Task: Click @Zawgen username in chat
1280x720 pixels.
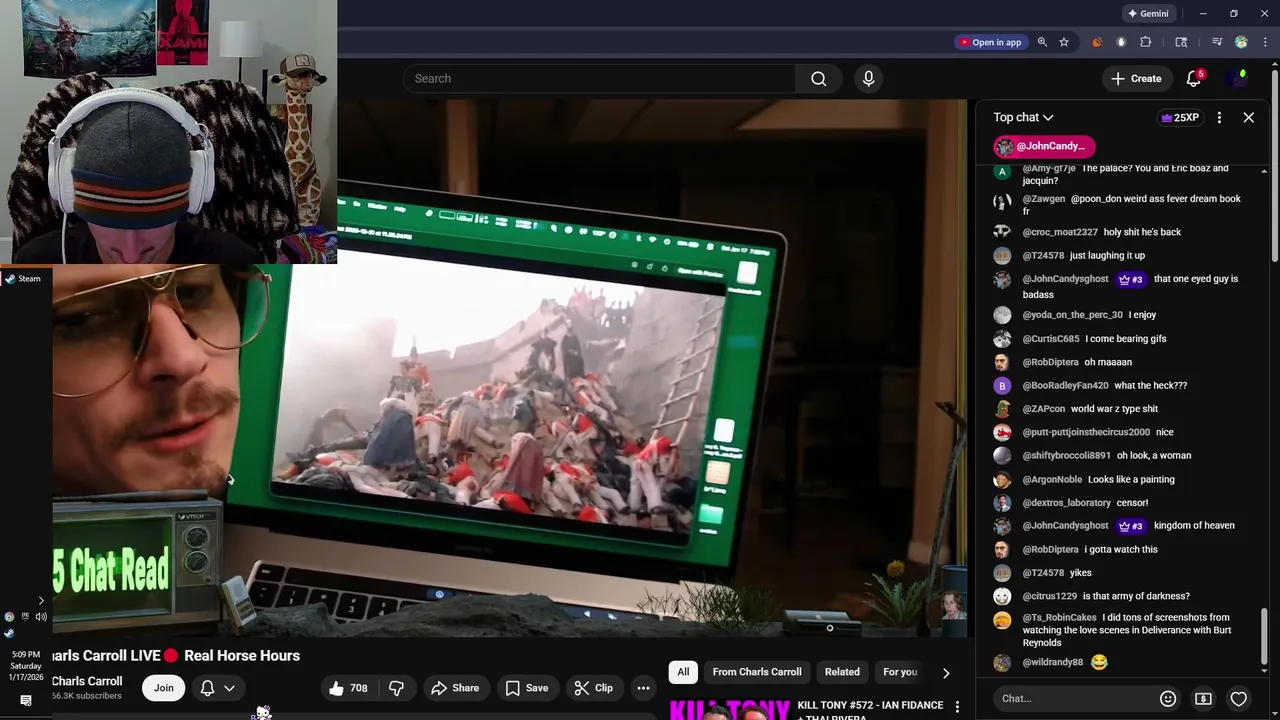Action: [1043, 199]
